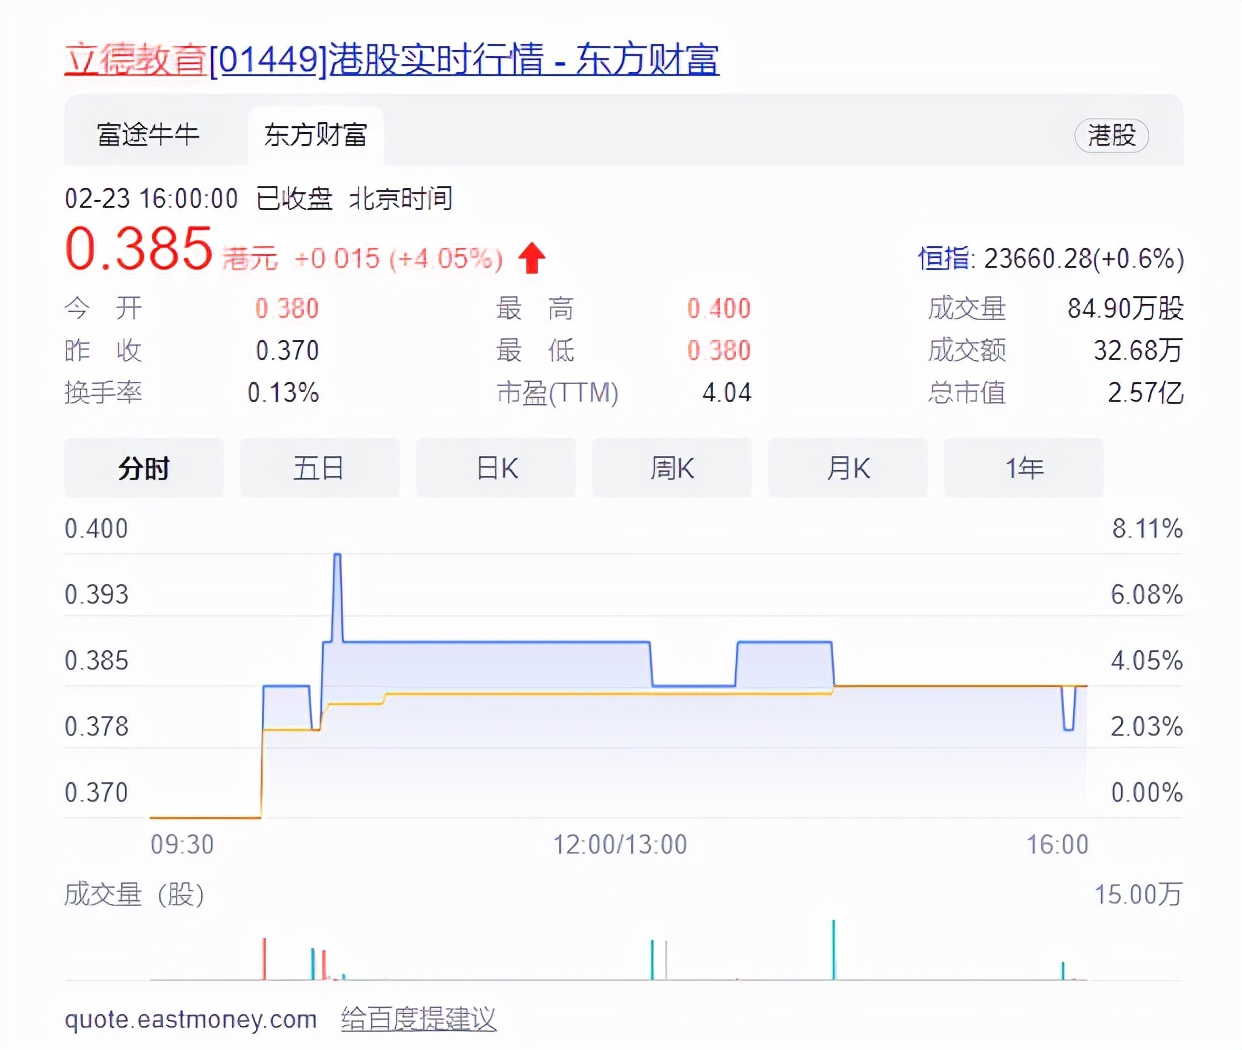Open the 立德教育[01449] title link
This screenshot has height=1050, width=1242.
point(391,59)
